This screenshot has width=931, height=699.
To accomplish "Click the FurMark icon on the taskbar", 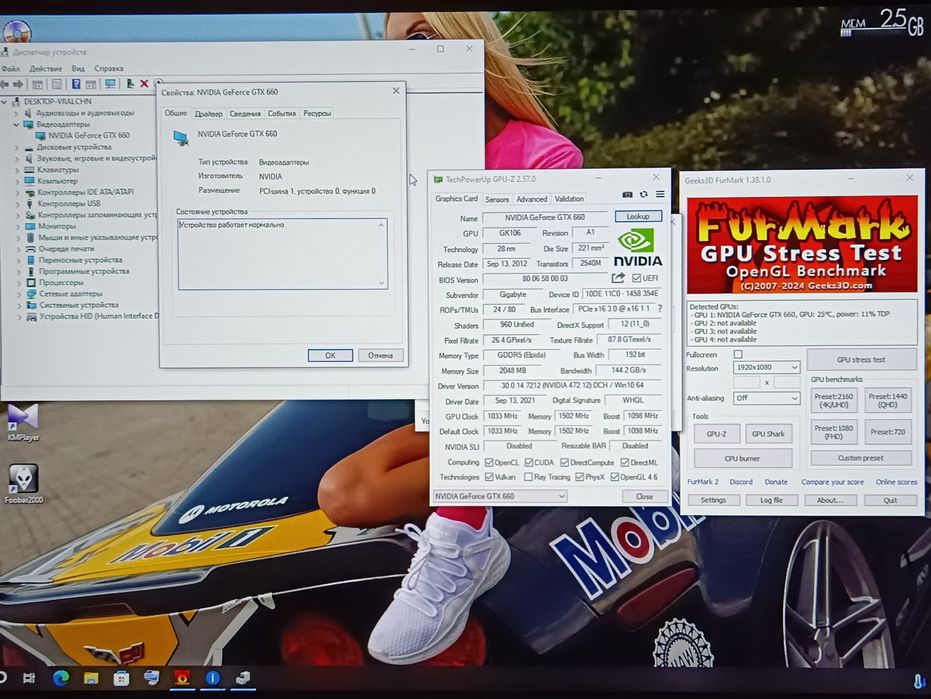I will pyautogui.click(x=182, y=678).
